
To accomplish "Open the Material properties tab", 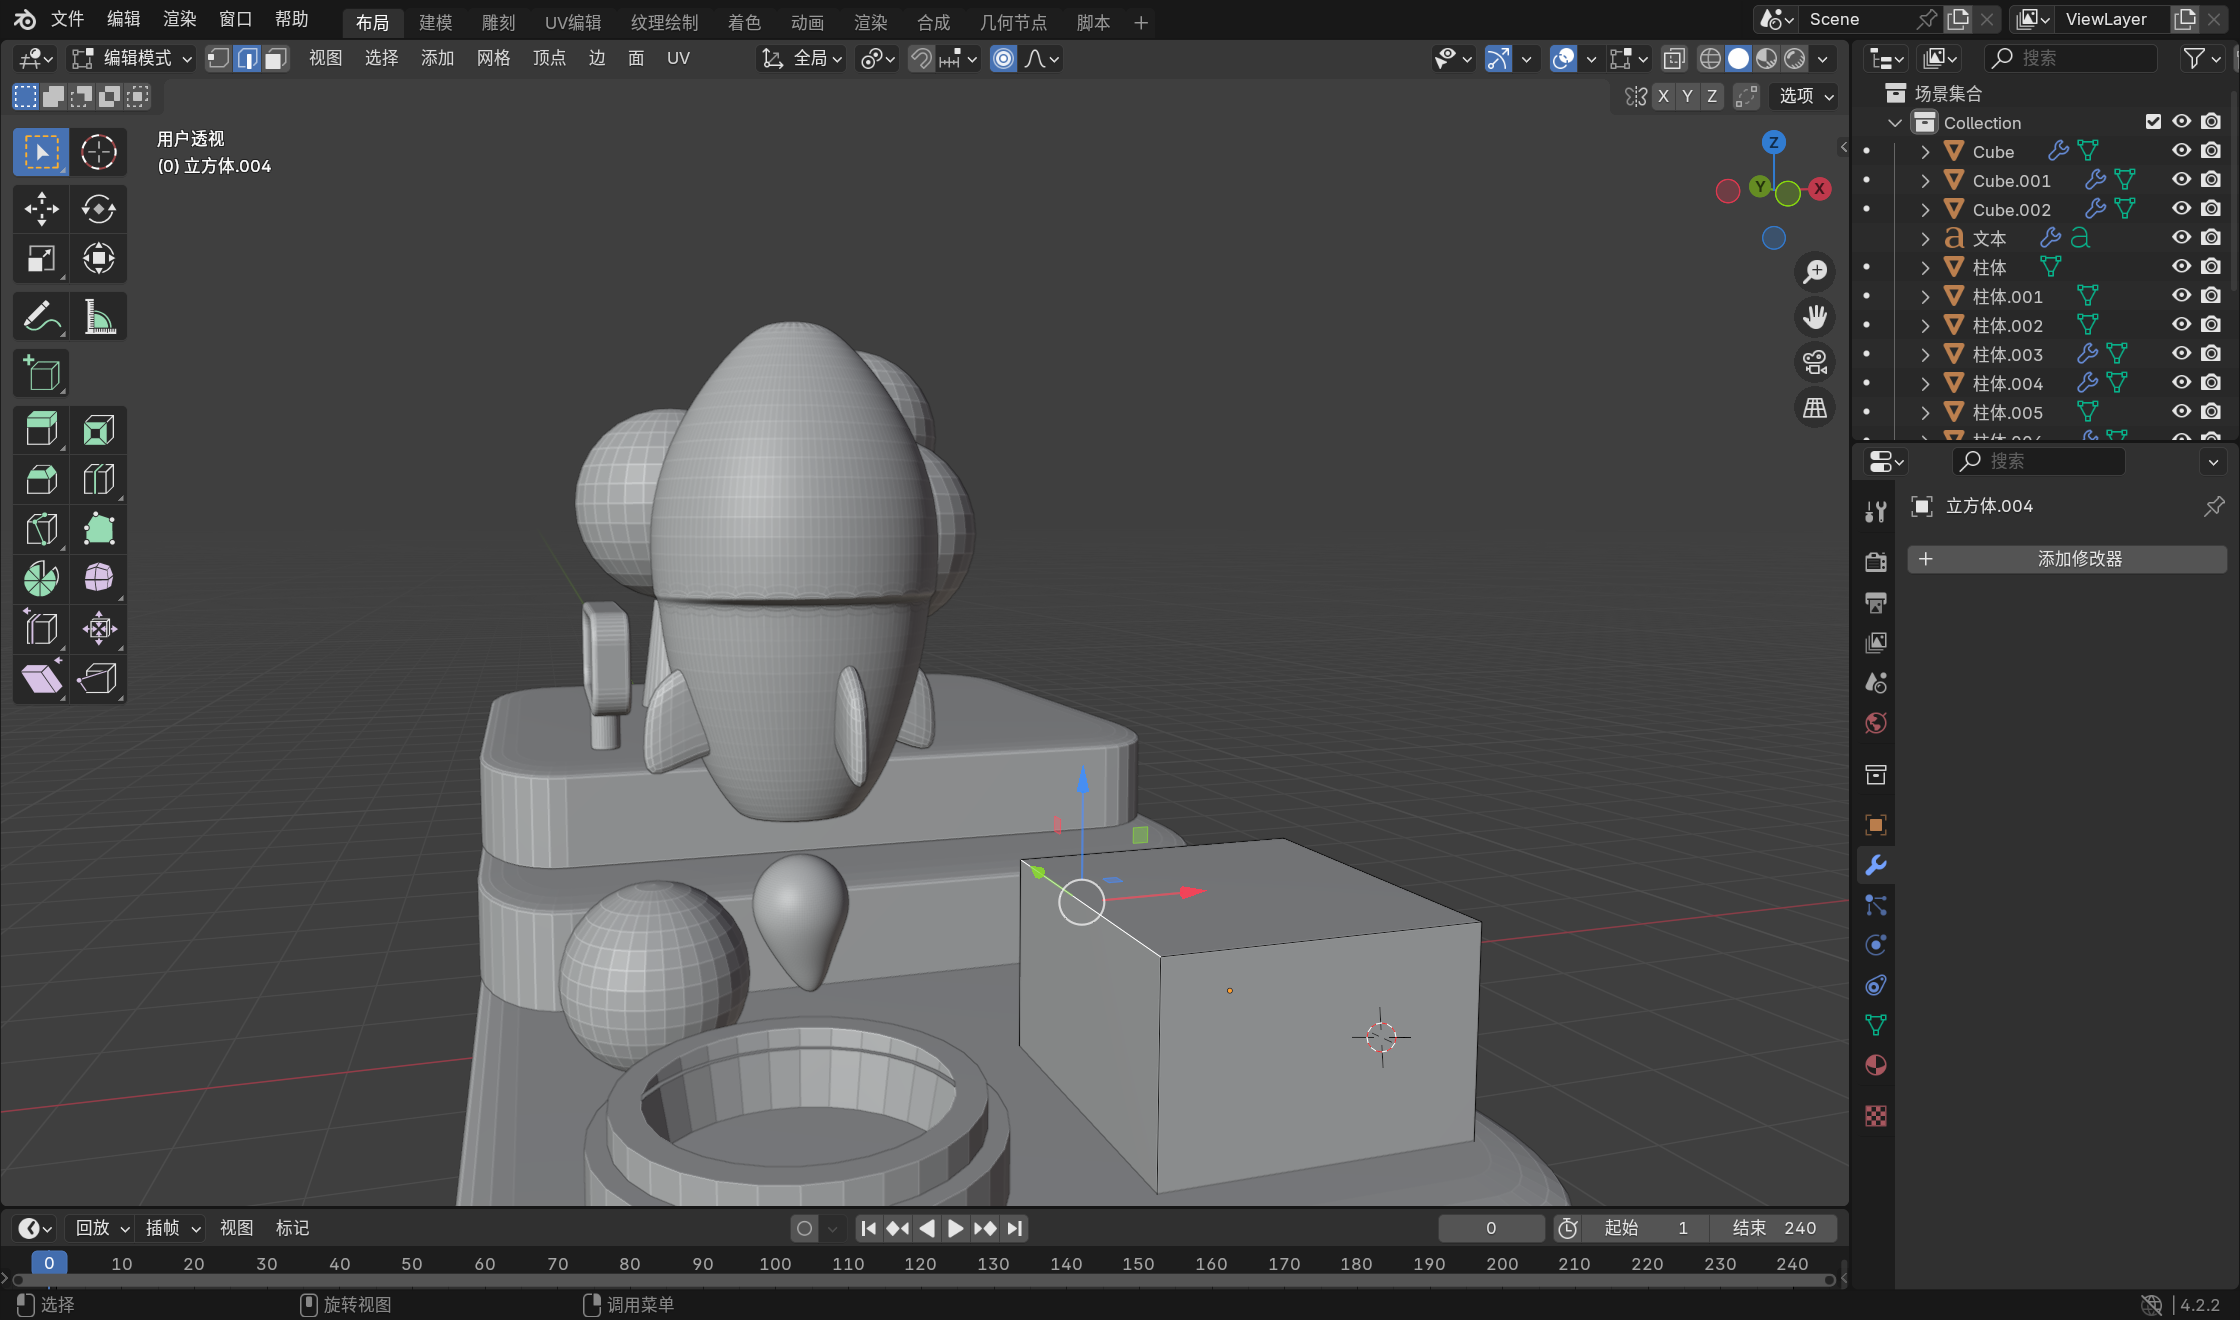I will (1876, 1066).
